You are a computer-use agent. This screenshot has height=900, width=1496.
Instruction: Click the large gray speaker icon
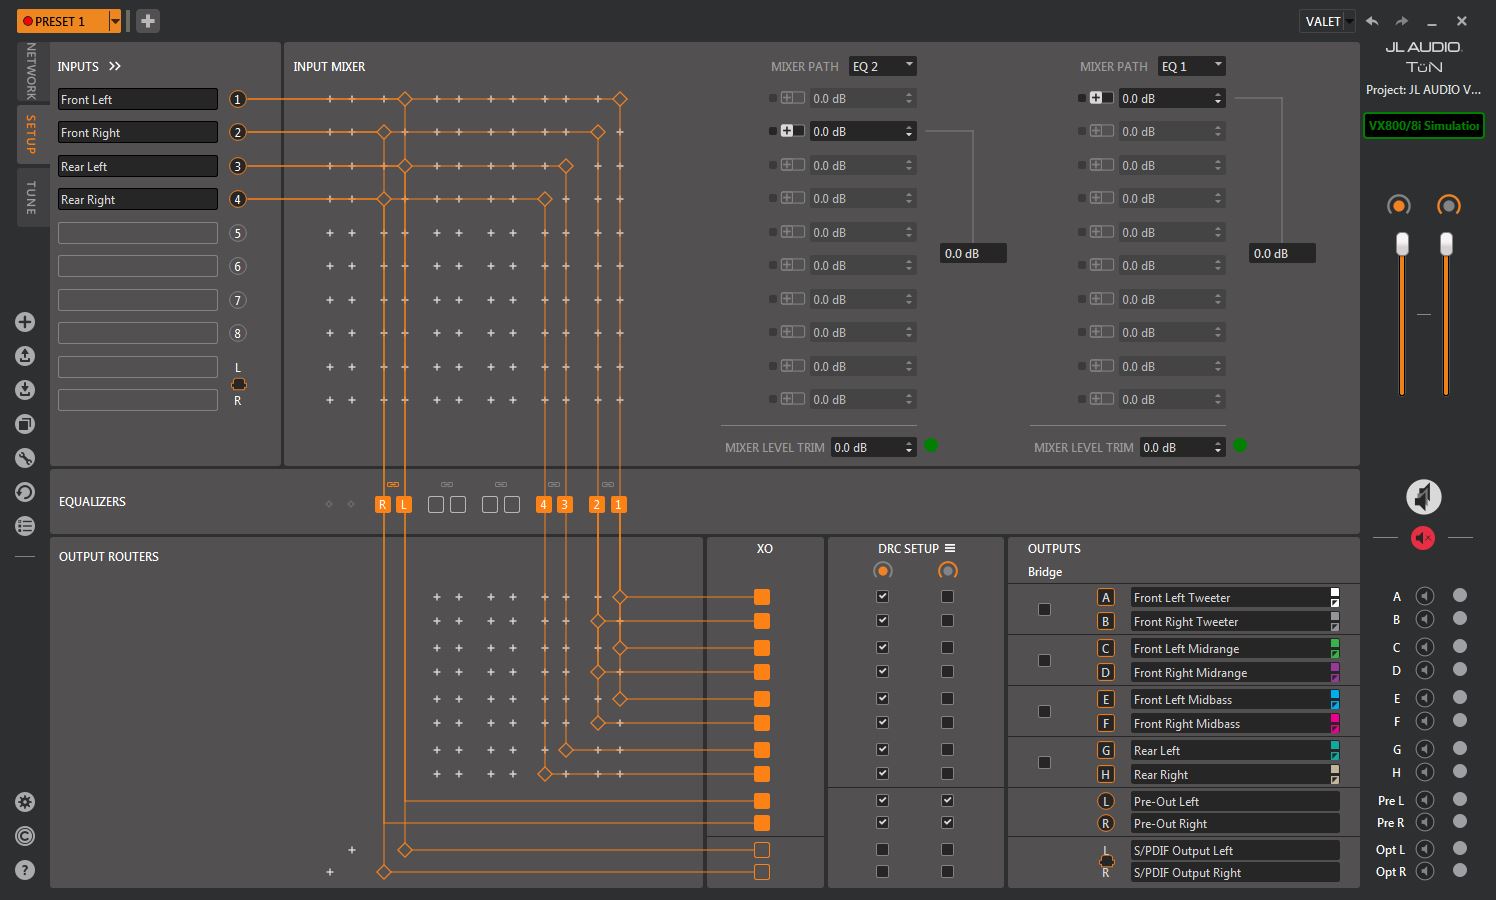[1424, 497]
